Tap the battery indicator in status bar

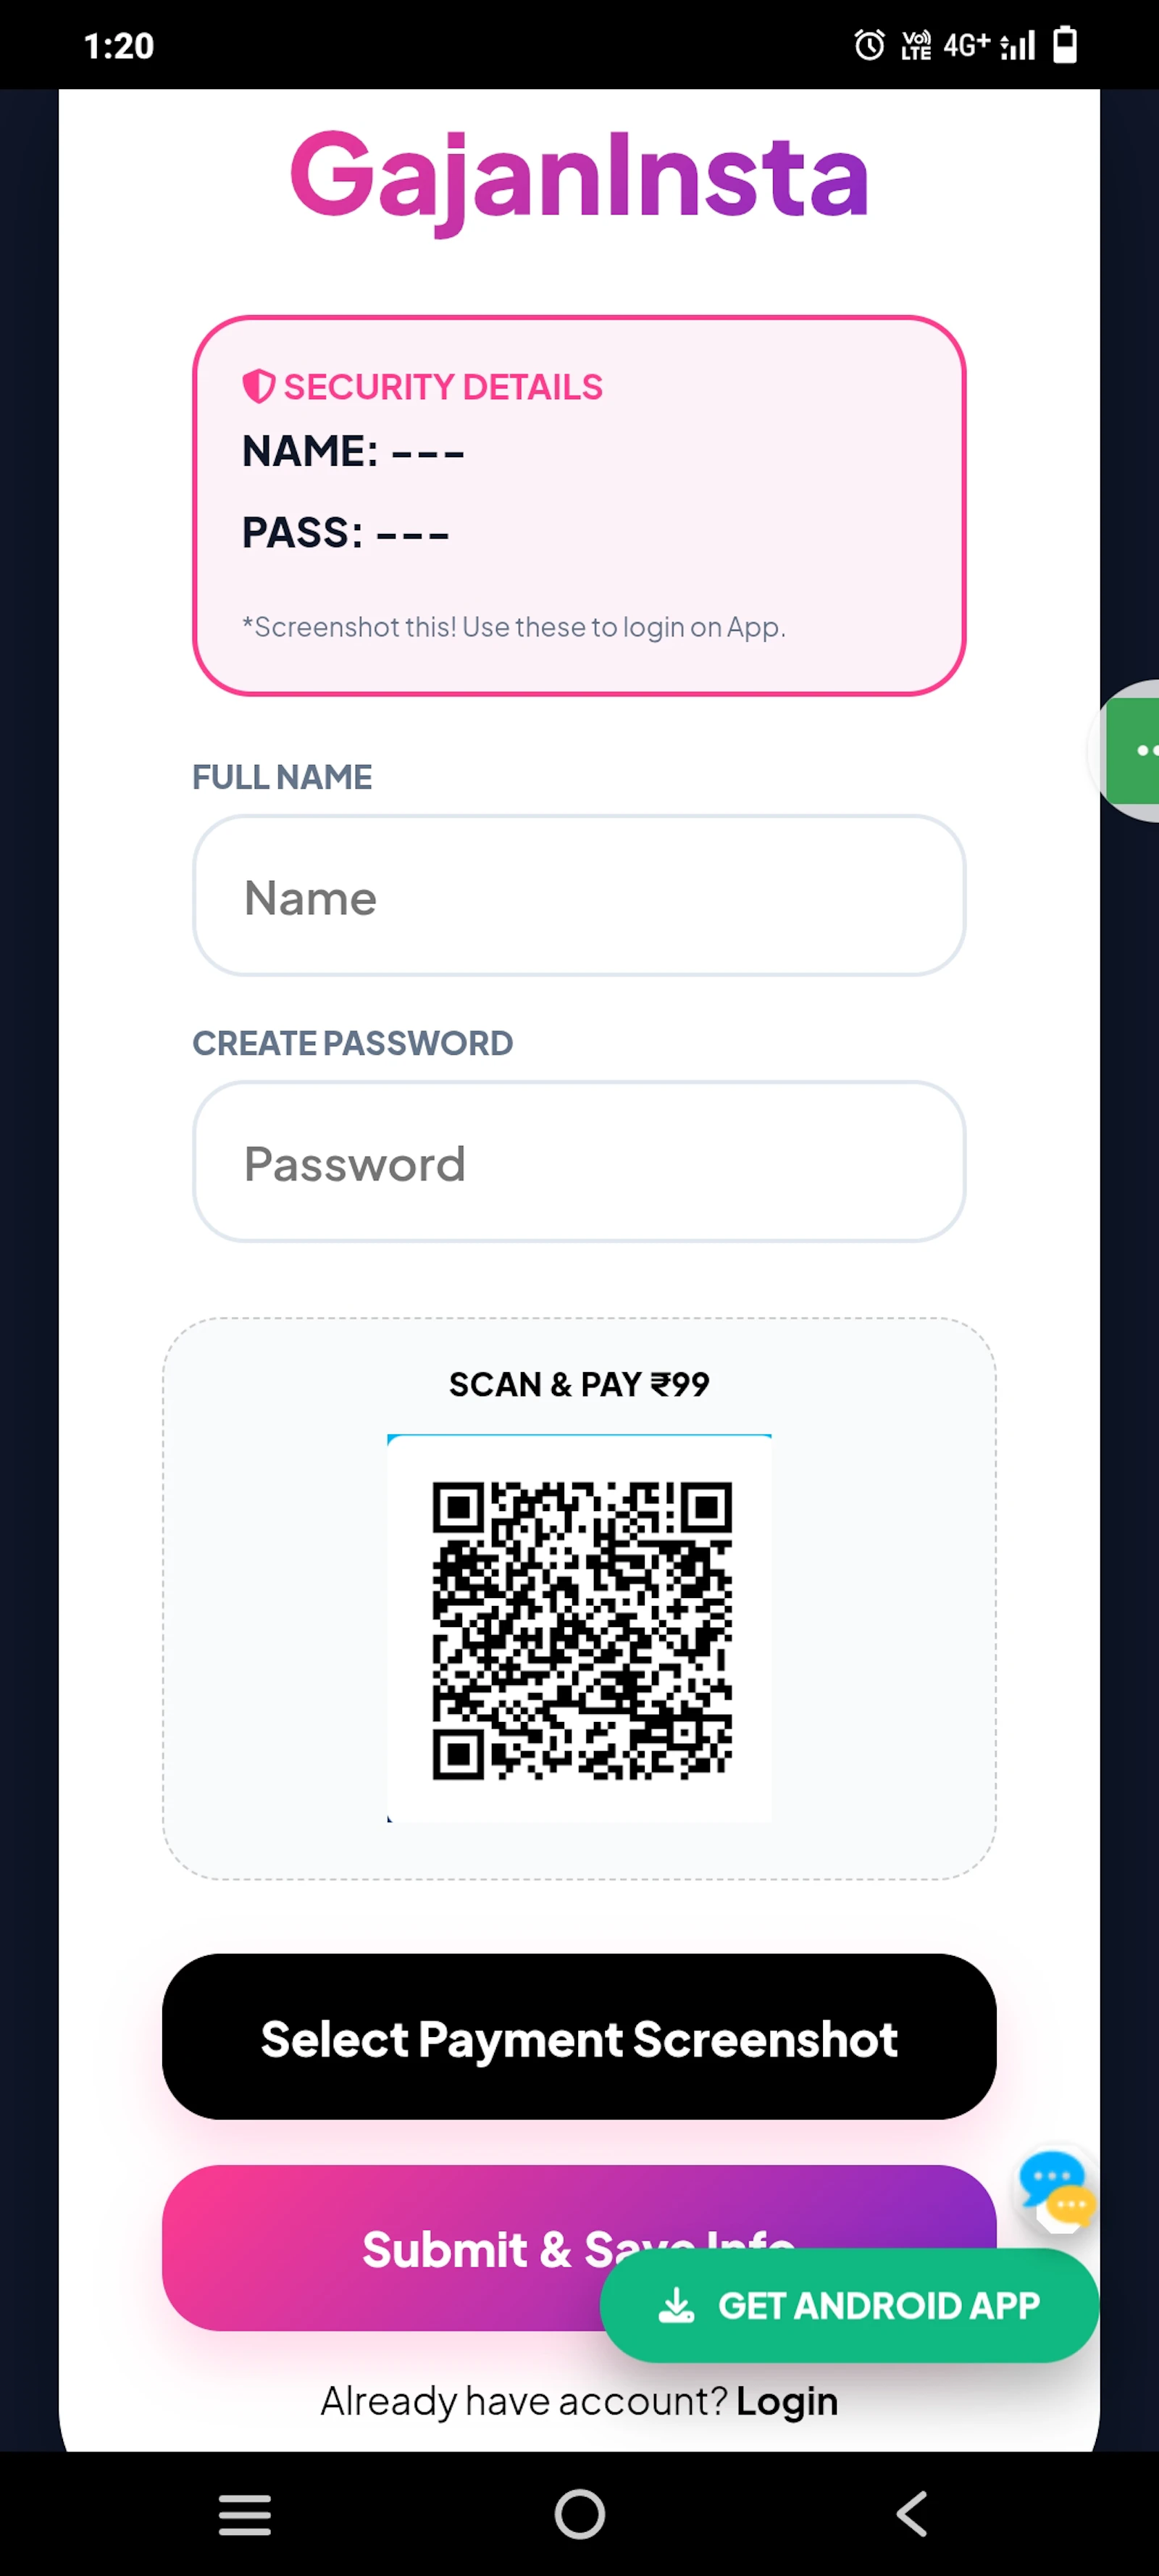click(1065, 45)
